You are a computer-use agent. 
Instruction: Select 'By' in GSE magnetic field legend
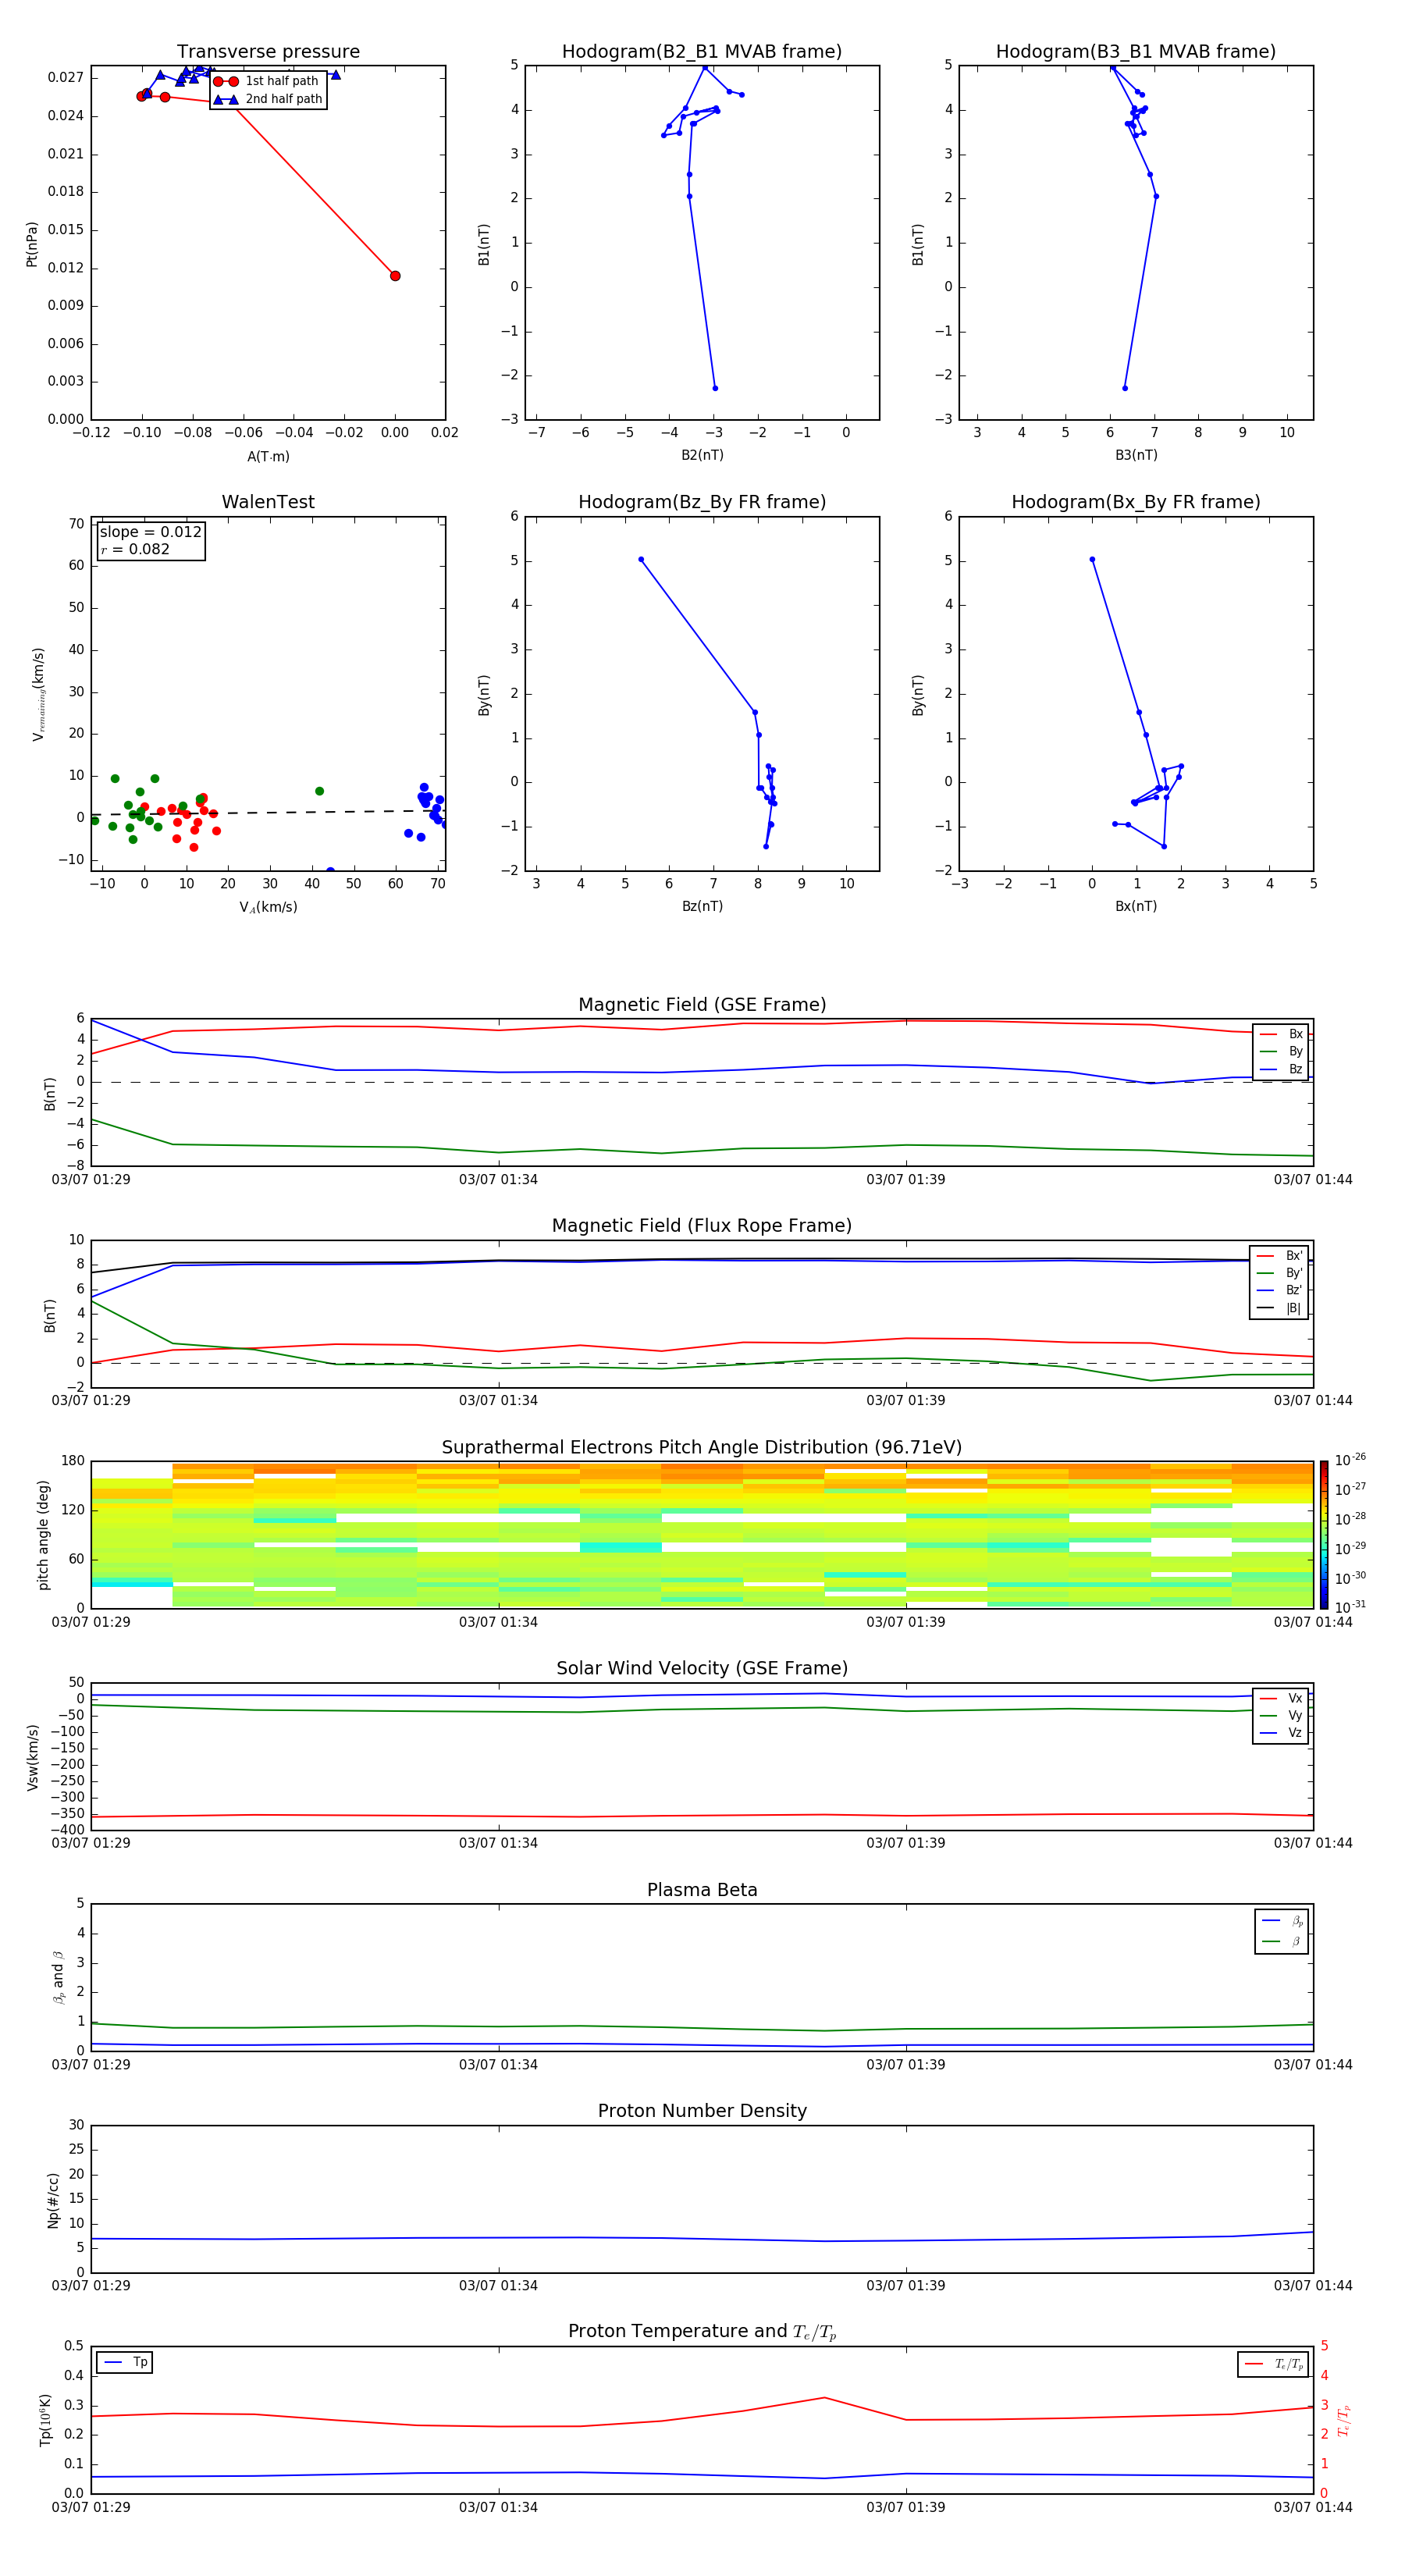coord(1282,1051)
